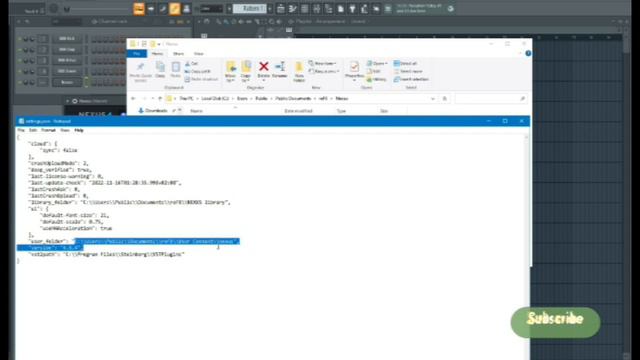Click the Copy path icon in Explorer
The width and height of the screenshot is (640, 360).
click(x=188, y=71)
